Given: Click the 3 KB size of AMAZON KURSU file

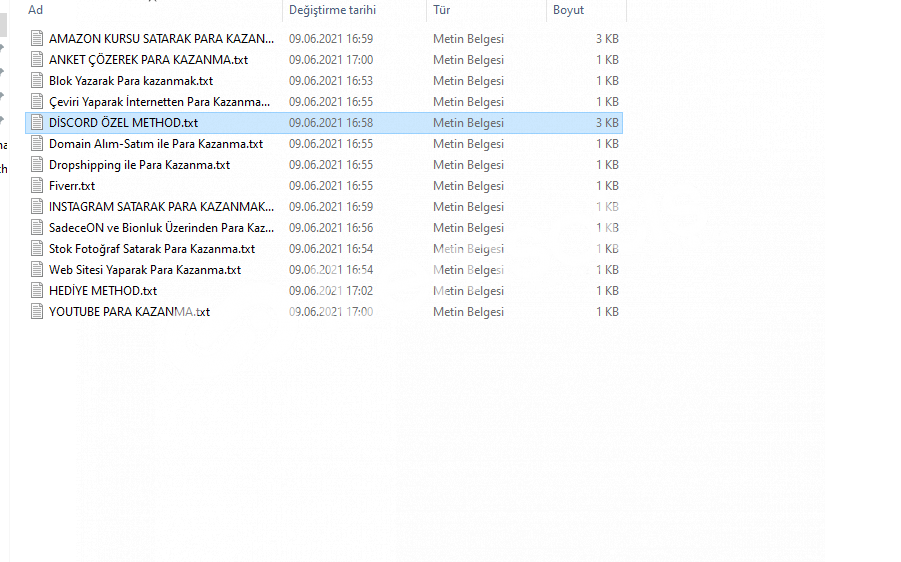Looking at the screenshot, I should 607,39.
